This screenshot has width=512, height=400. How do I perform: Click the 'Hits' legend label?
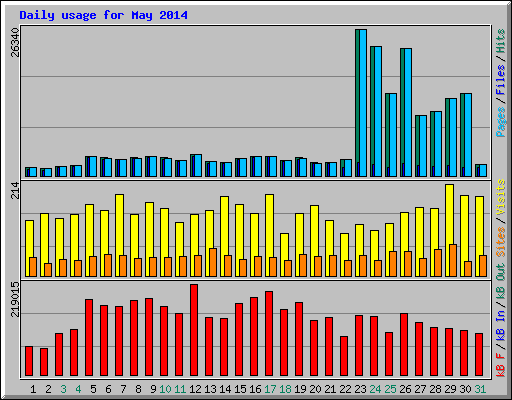pyautogui.click(x=501, y=41)
